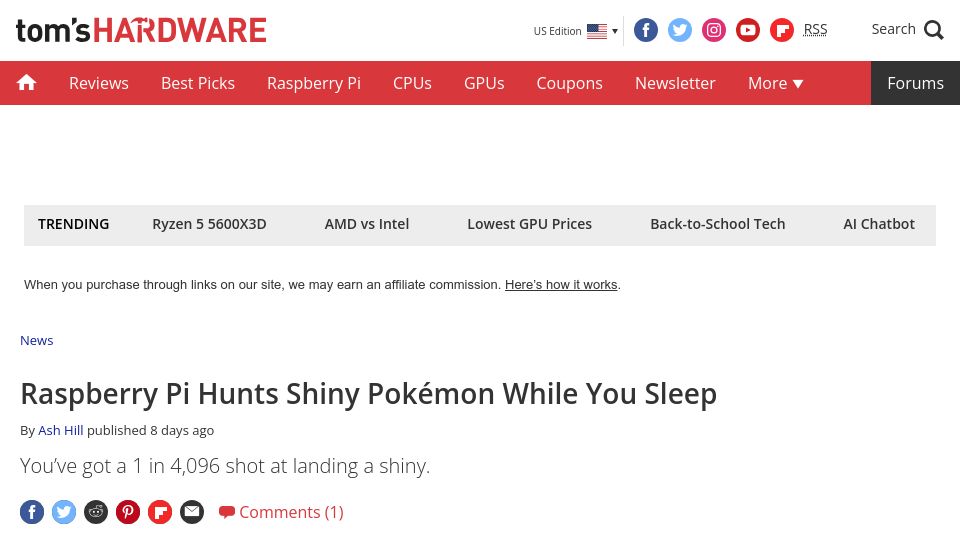This screenshot has width=960, height=540.
Task: Click the article headline about Shiny Pokémon
Action: (x=369, y=394)
